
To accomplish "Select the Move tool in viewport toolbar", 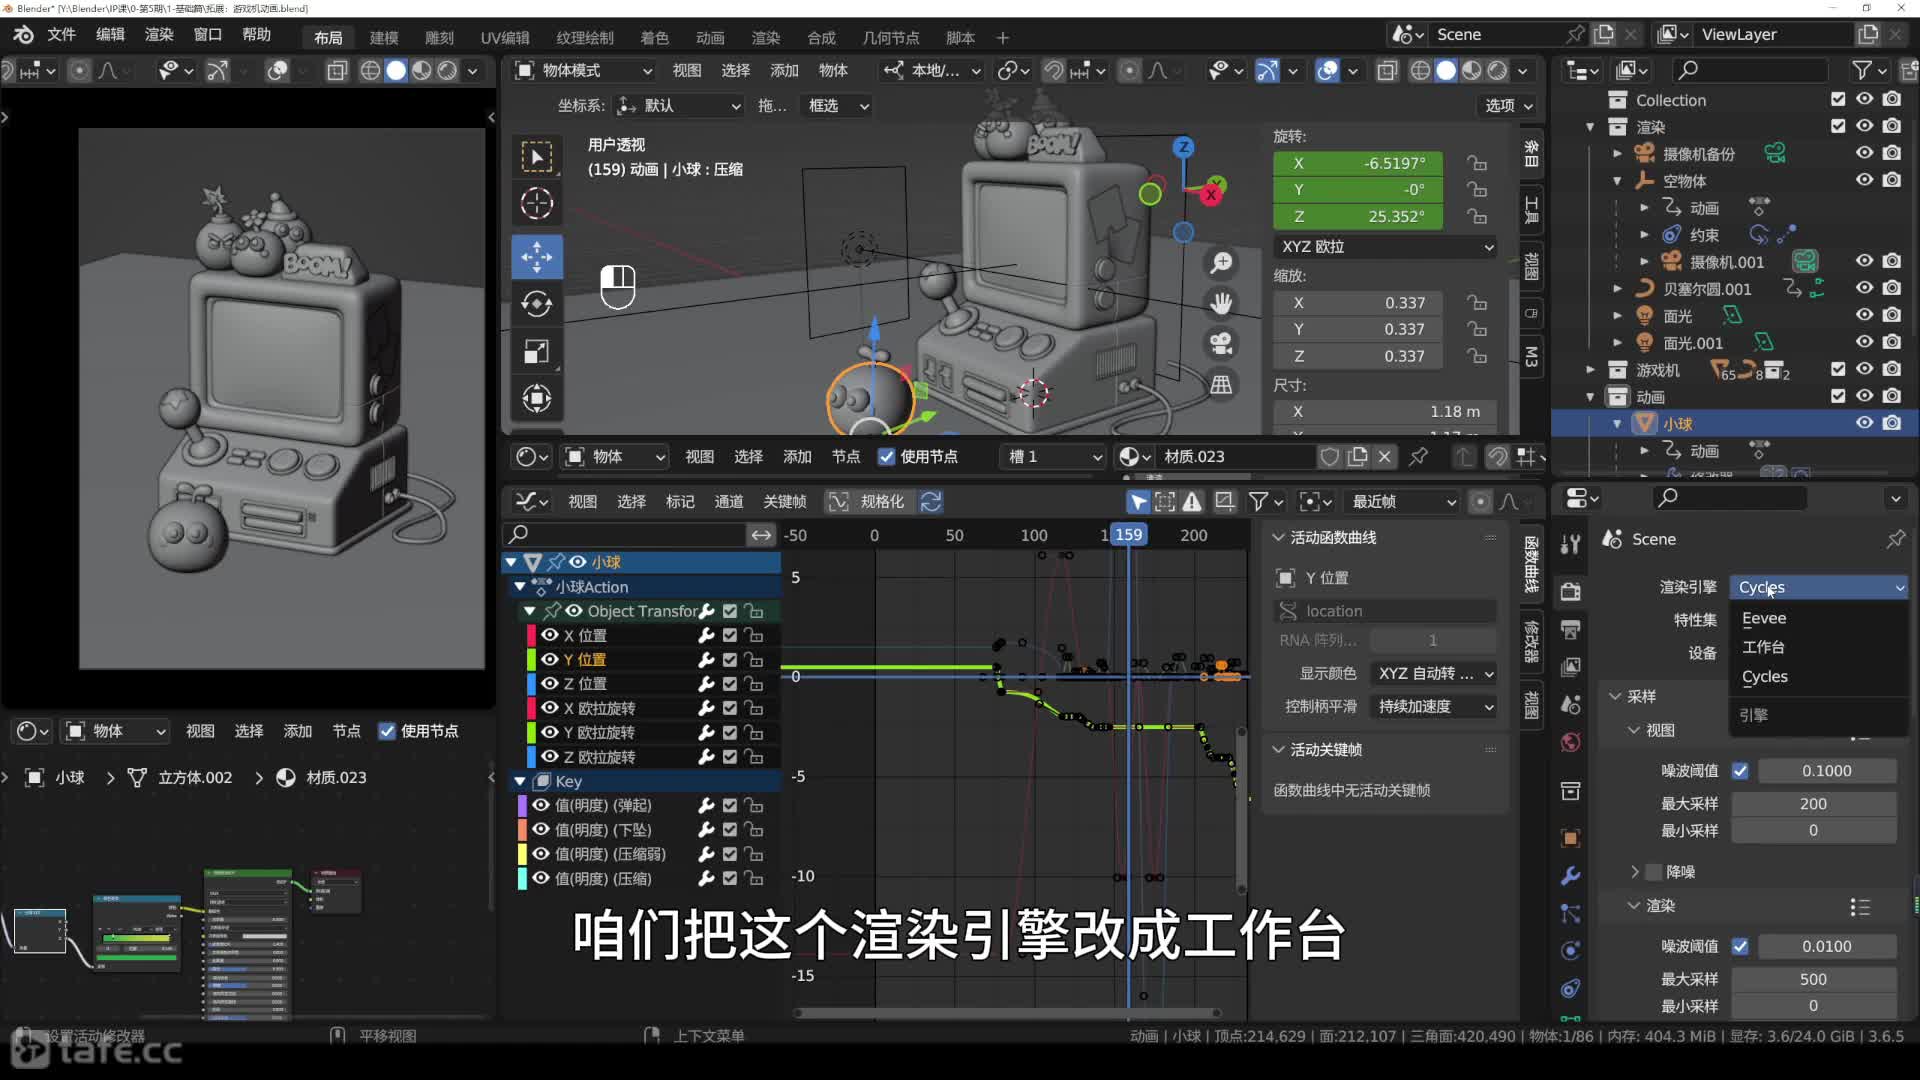I will [537, 256].
